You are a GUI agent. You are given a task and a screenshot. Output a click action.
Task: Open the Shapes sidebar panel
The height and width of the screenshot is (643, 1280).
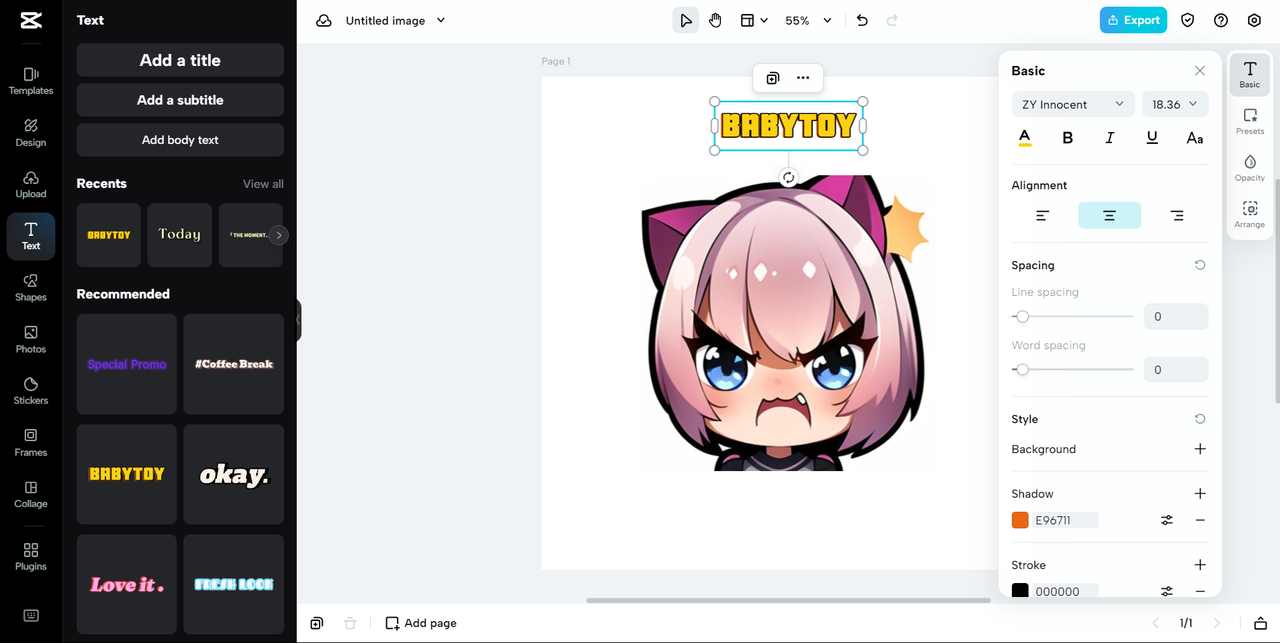[x=31, y=288]
